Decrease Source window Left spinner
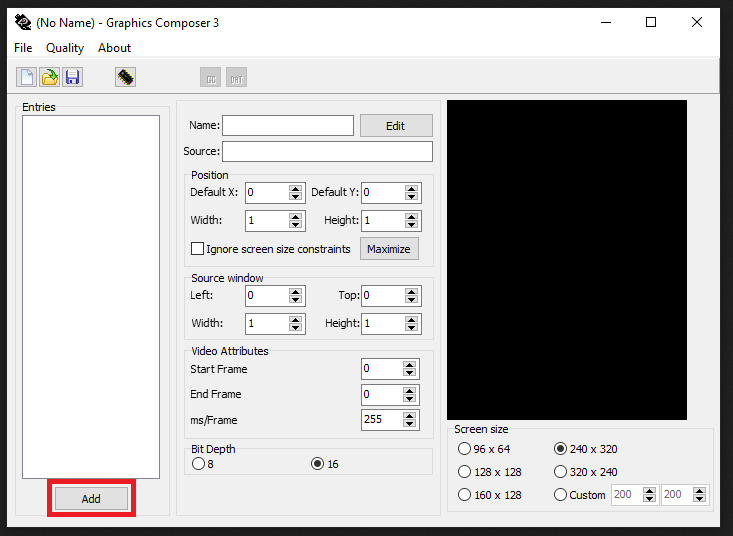The image size is (733, 536). [x=295, y=300]
